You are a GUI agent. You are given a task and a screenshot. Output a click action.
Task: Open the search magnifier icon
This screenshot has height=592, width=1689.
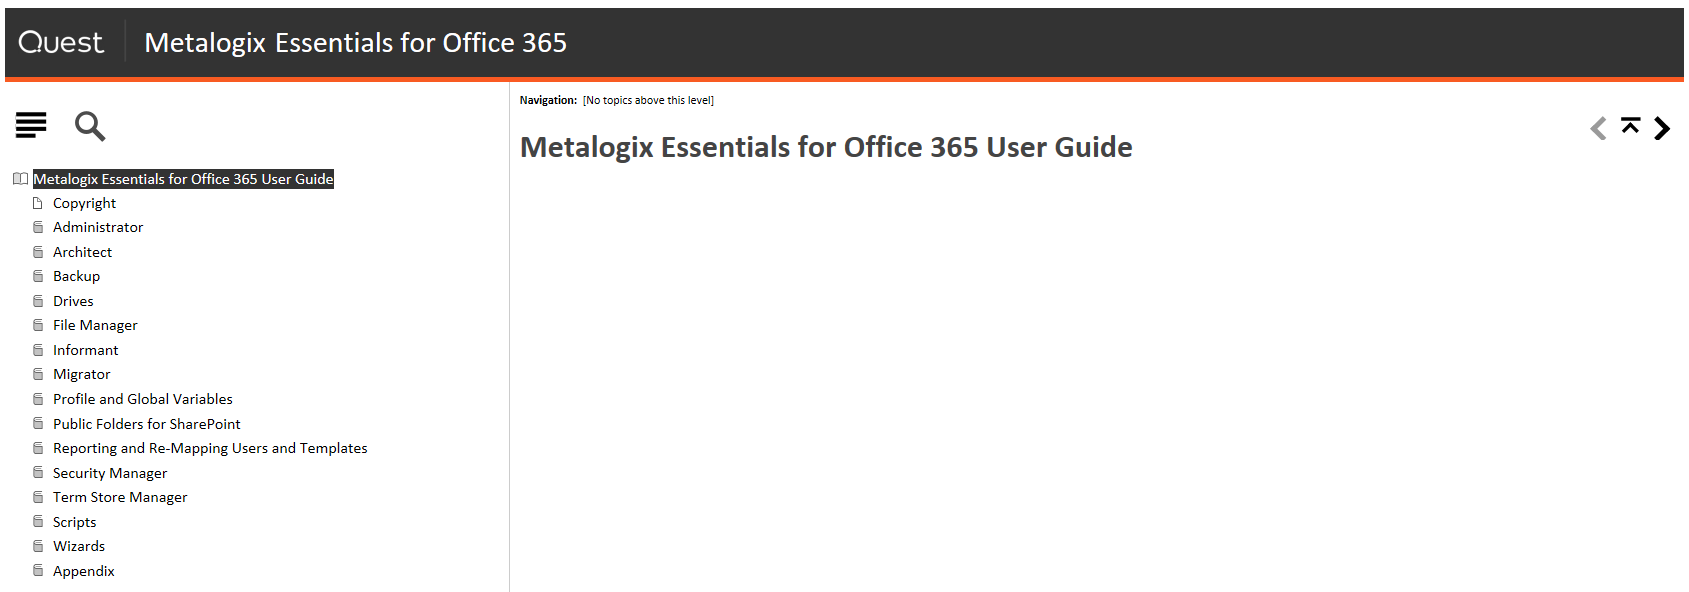(89, 126)
